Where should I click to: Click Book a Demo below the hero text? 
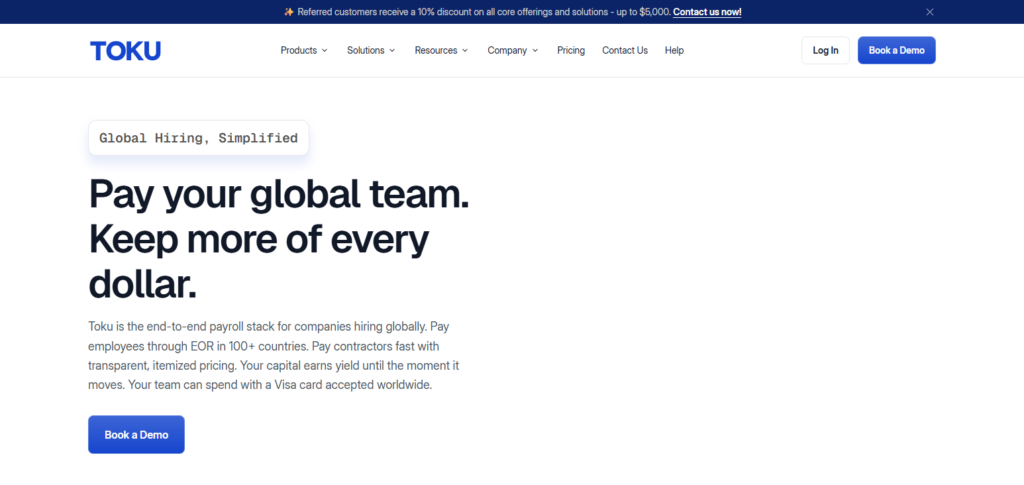pos(136,435)
